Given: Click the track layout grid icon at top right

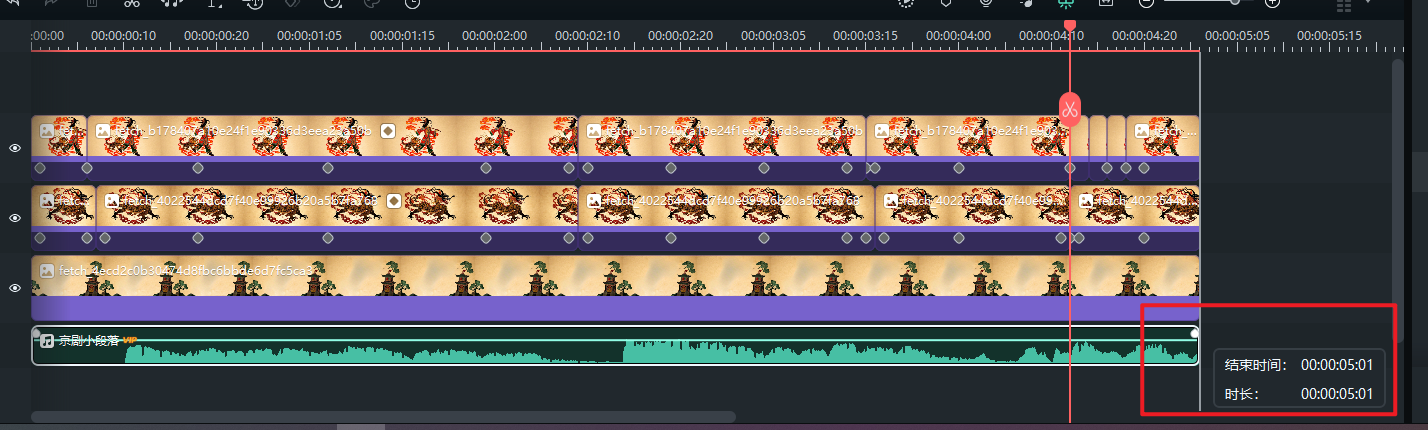Looking at the screenshot, I should tap(1344, 5).
